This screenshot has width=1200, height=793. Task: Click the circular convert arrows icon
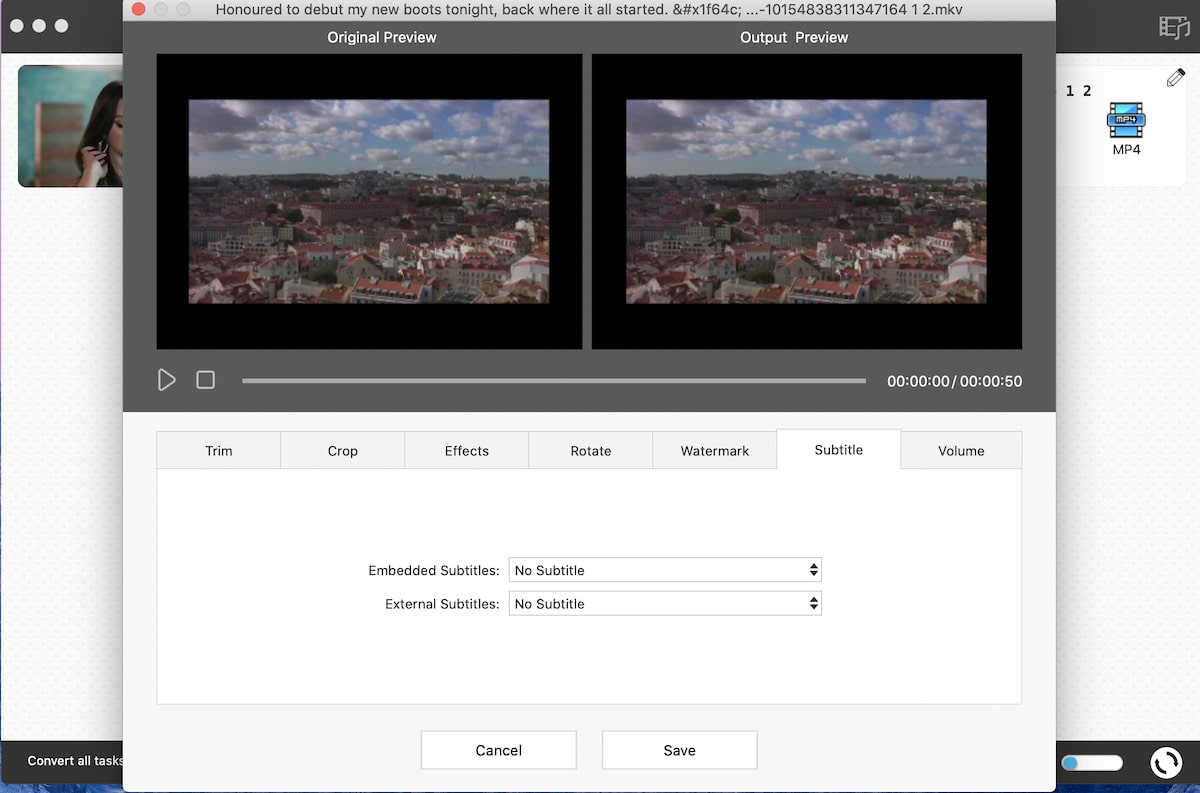(1165, 763)
